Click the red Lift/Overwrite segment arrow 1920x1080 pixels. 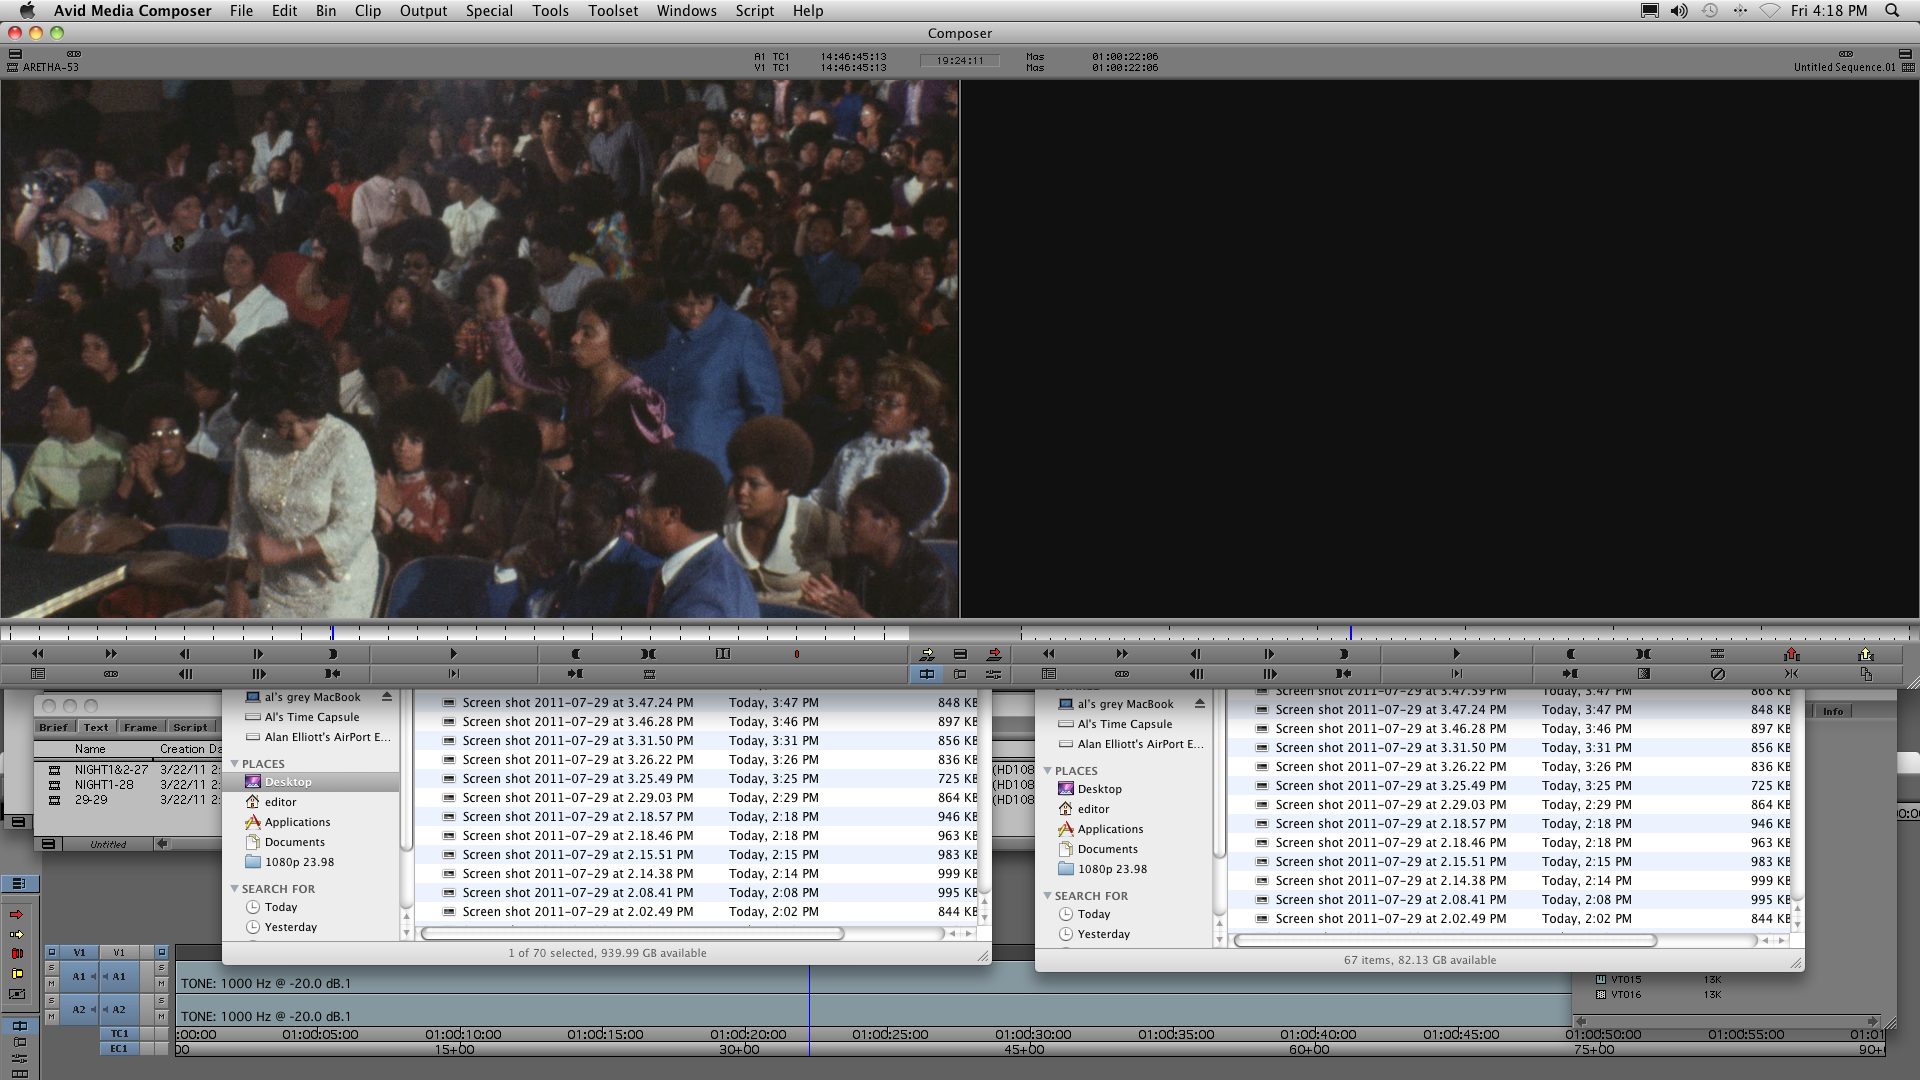point(16,915)
